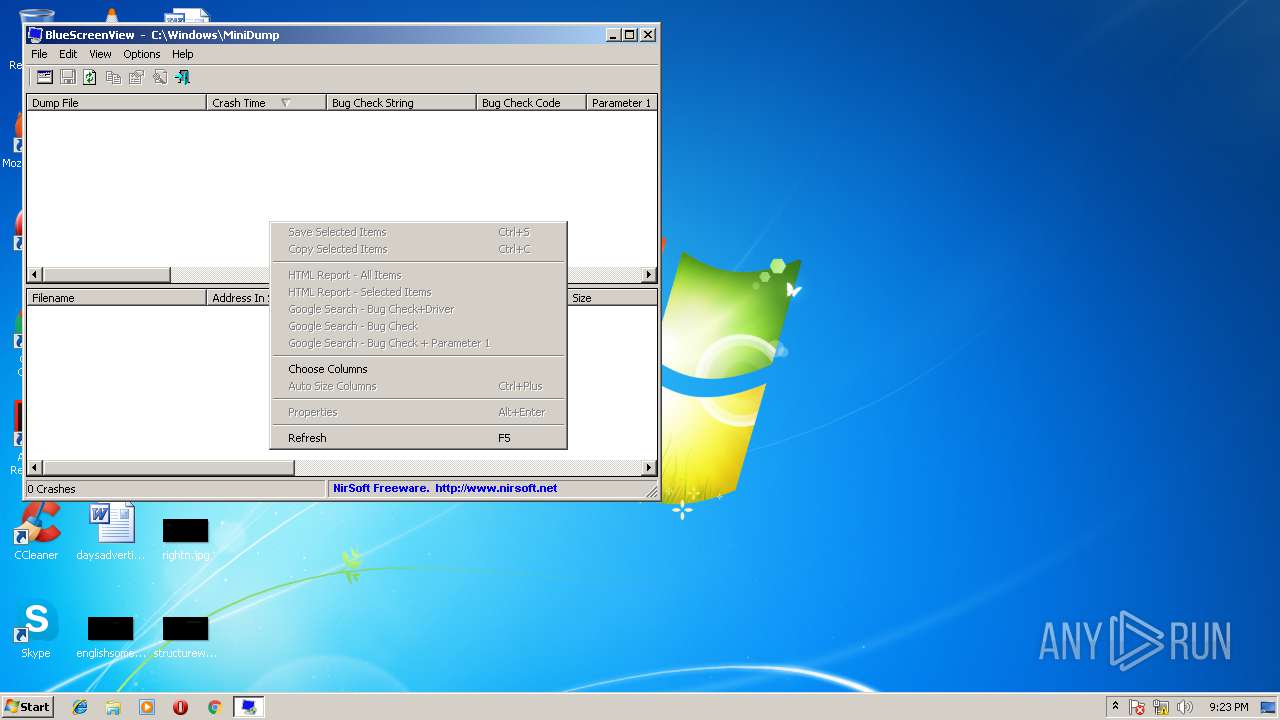Image resolution: width=1280 pixels, height=720 pixels.
Task: Click the Exit door toolbar icon
Action: click(x=182, y=77)
